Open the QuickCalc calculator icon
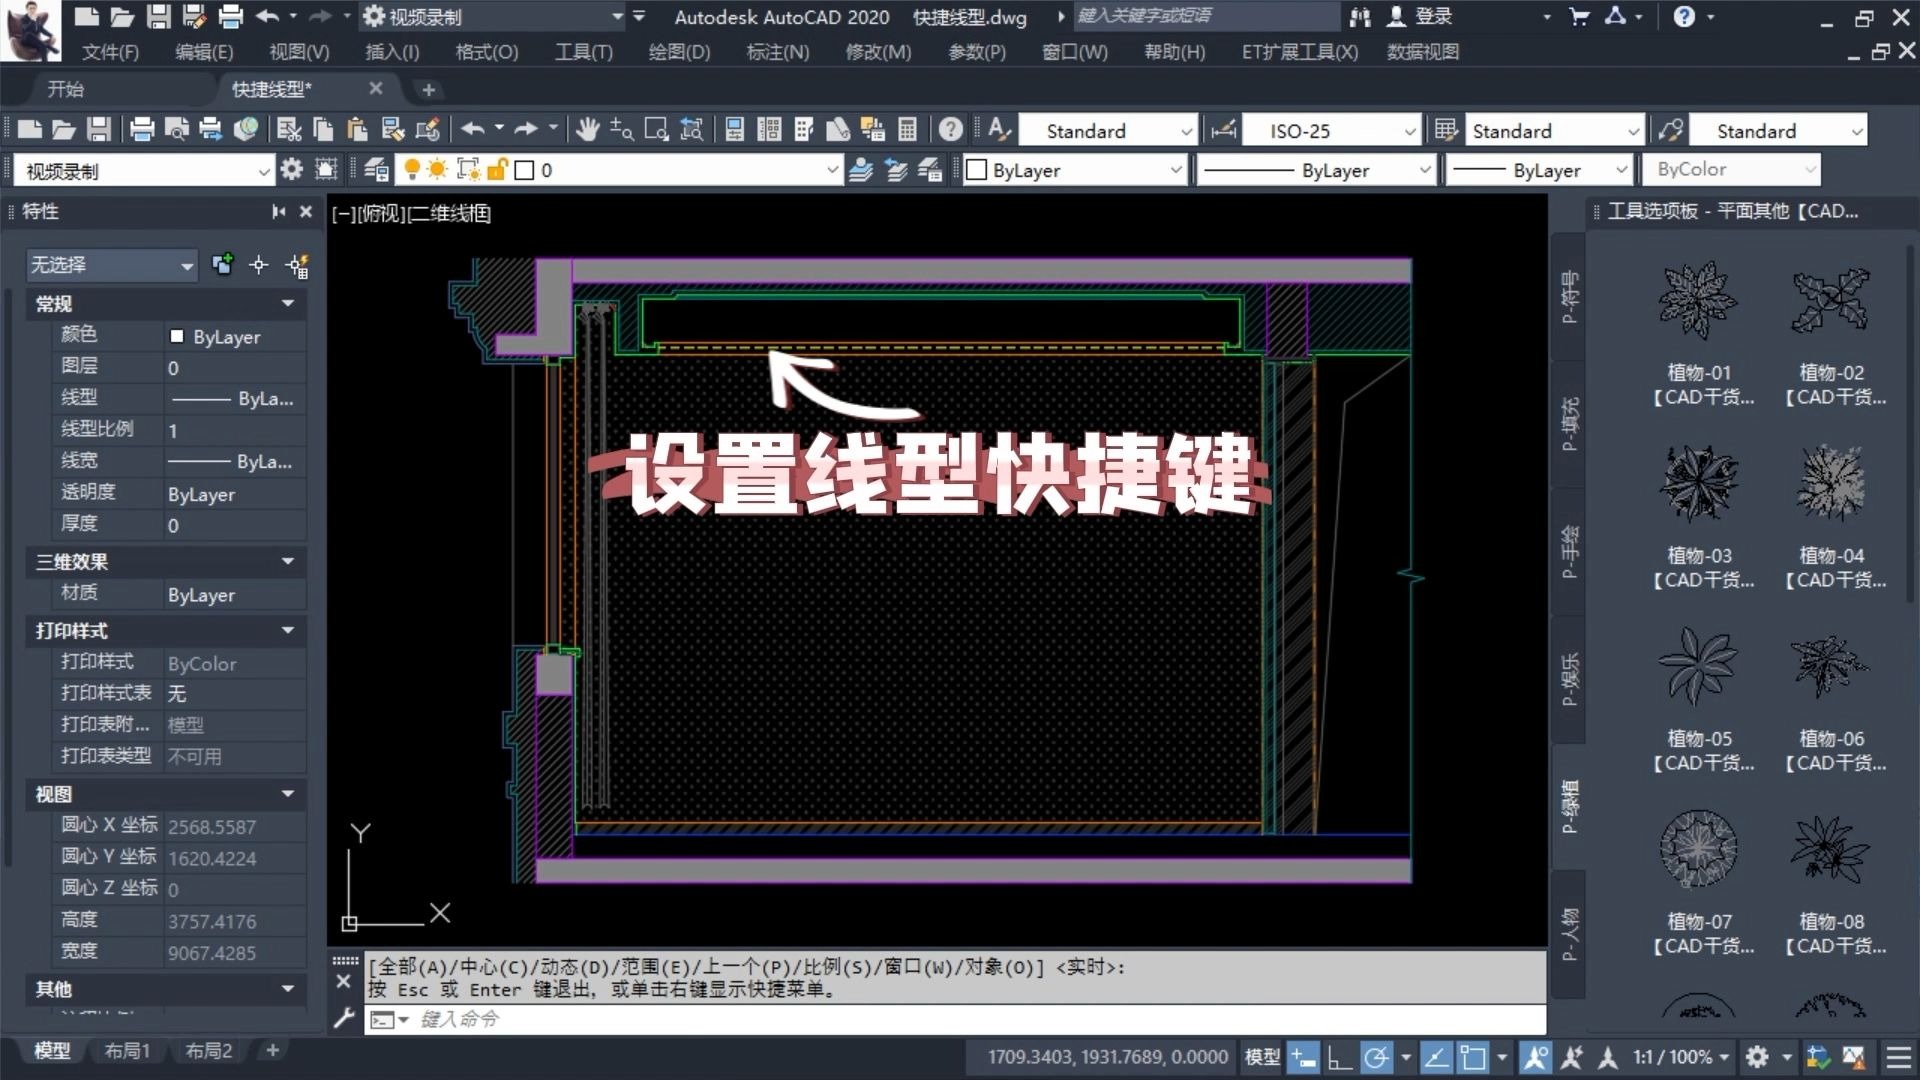This screenshot has width=1920, height=1080. [x=907, y=129]
